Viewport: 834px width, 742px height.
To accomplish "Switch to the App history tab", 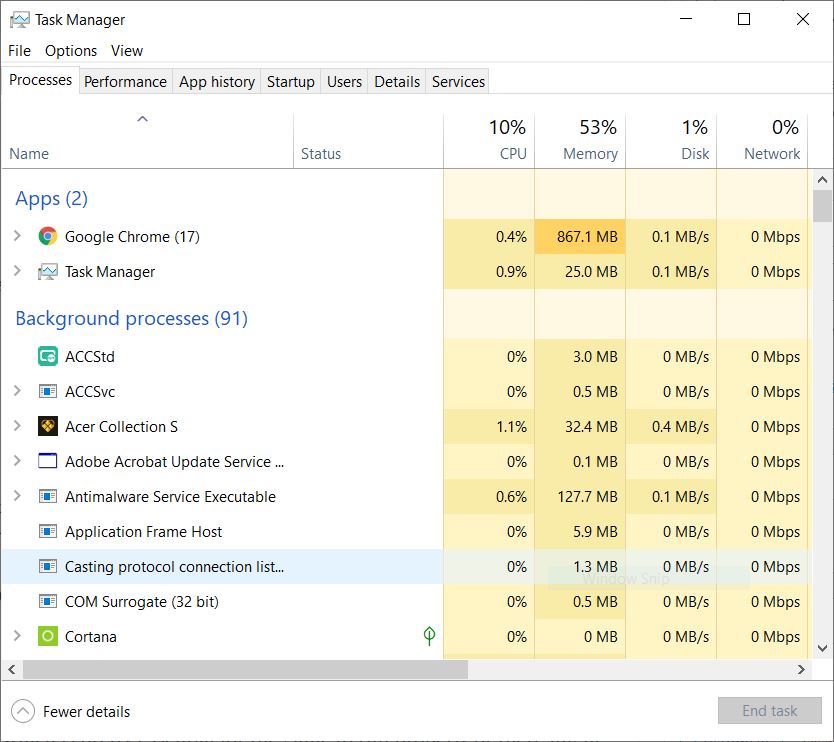I will click(x=216, y=81).
